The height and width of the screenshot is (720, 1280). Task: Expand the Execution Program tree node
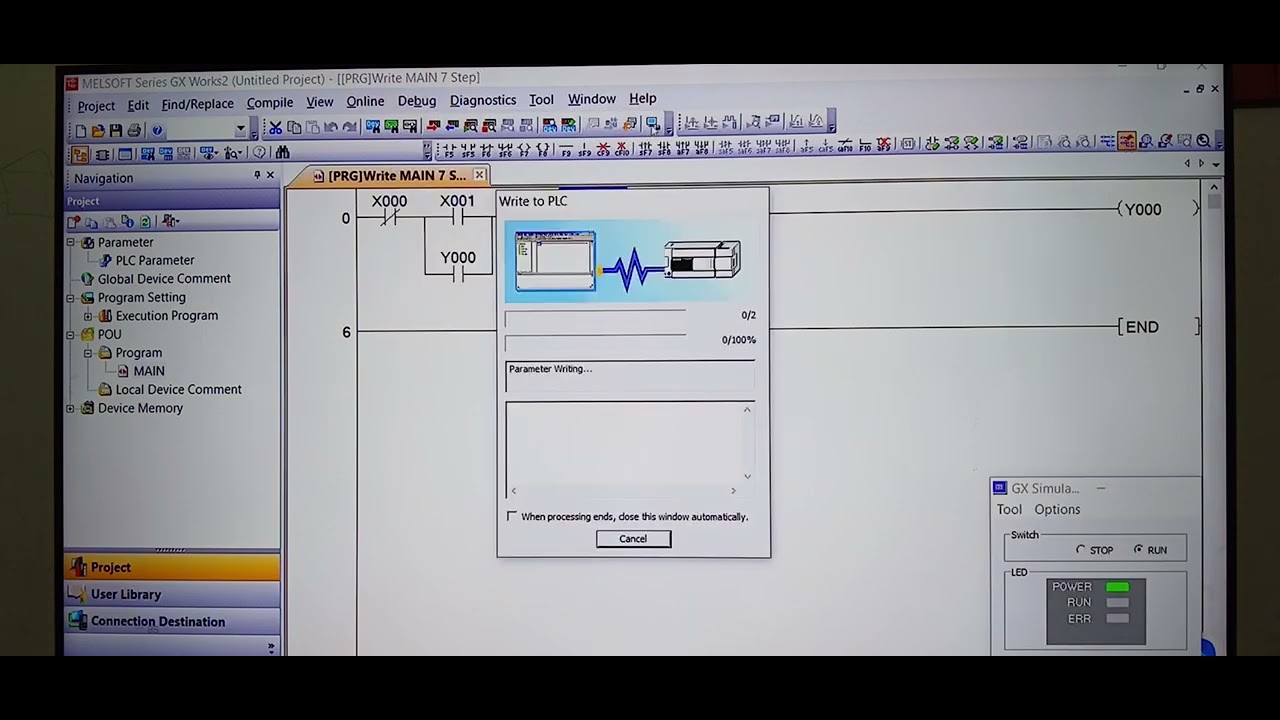[x=88, y=316]
